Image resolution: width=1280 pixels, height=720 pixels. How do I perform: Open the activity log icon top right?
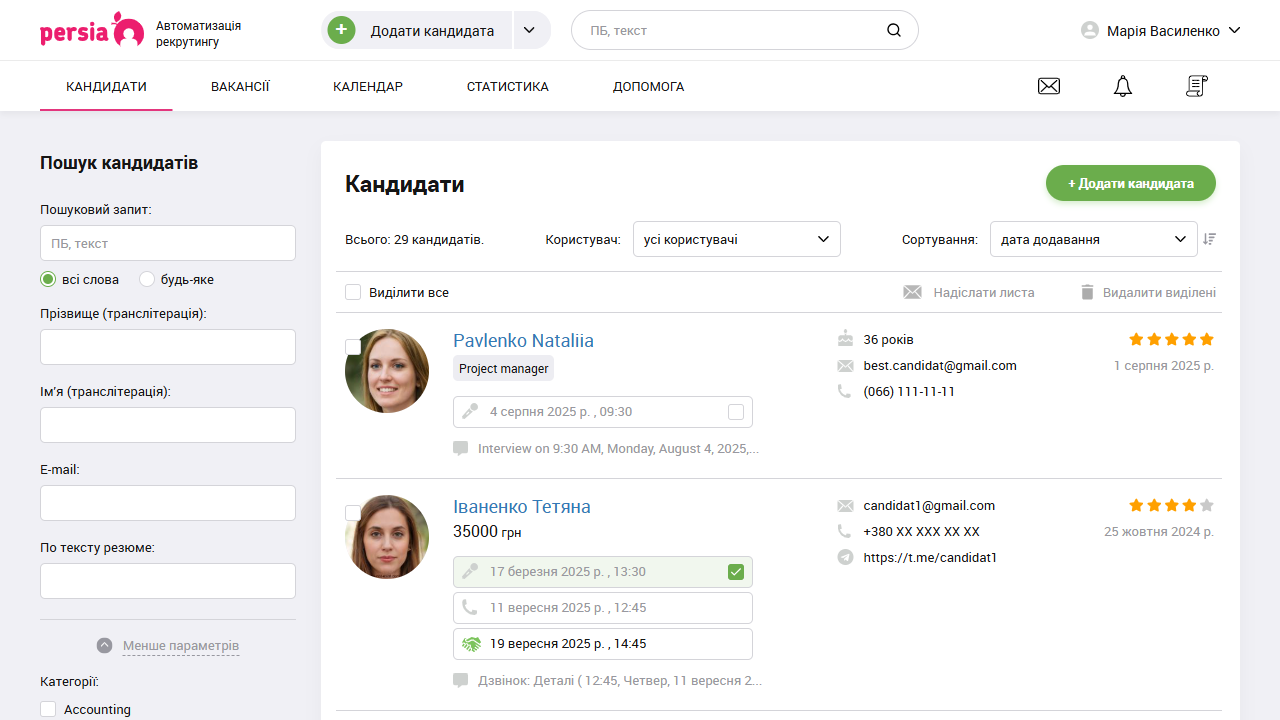coord(1196,86)
